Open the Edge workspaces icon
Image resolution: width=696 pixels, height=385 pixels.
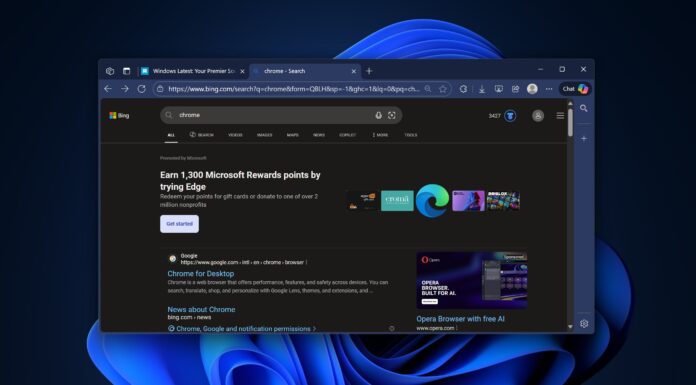tap(110, 71)
